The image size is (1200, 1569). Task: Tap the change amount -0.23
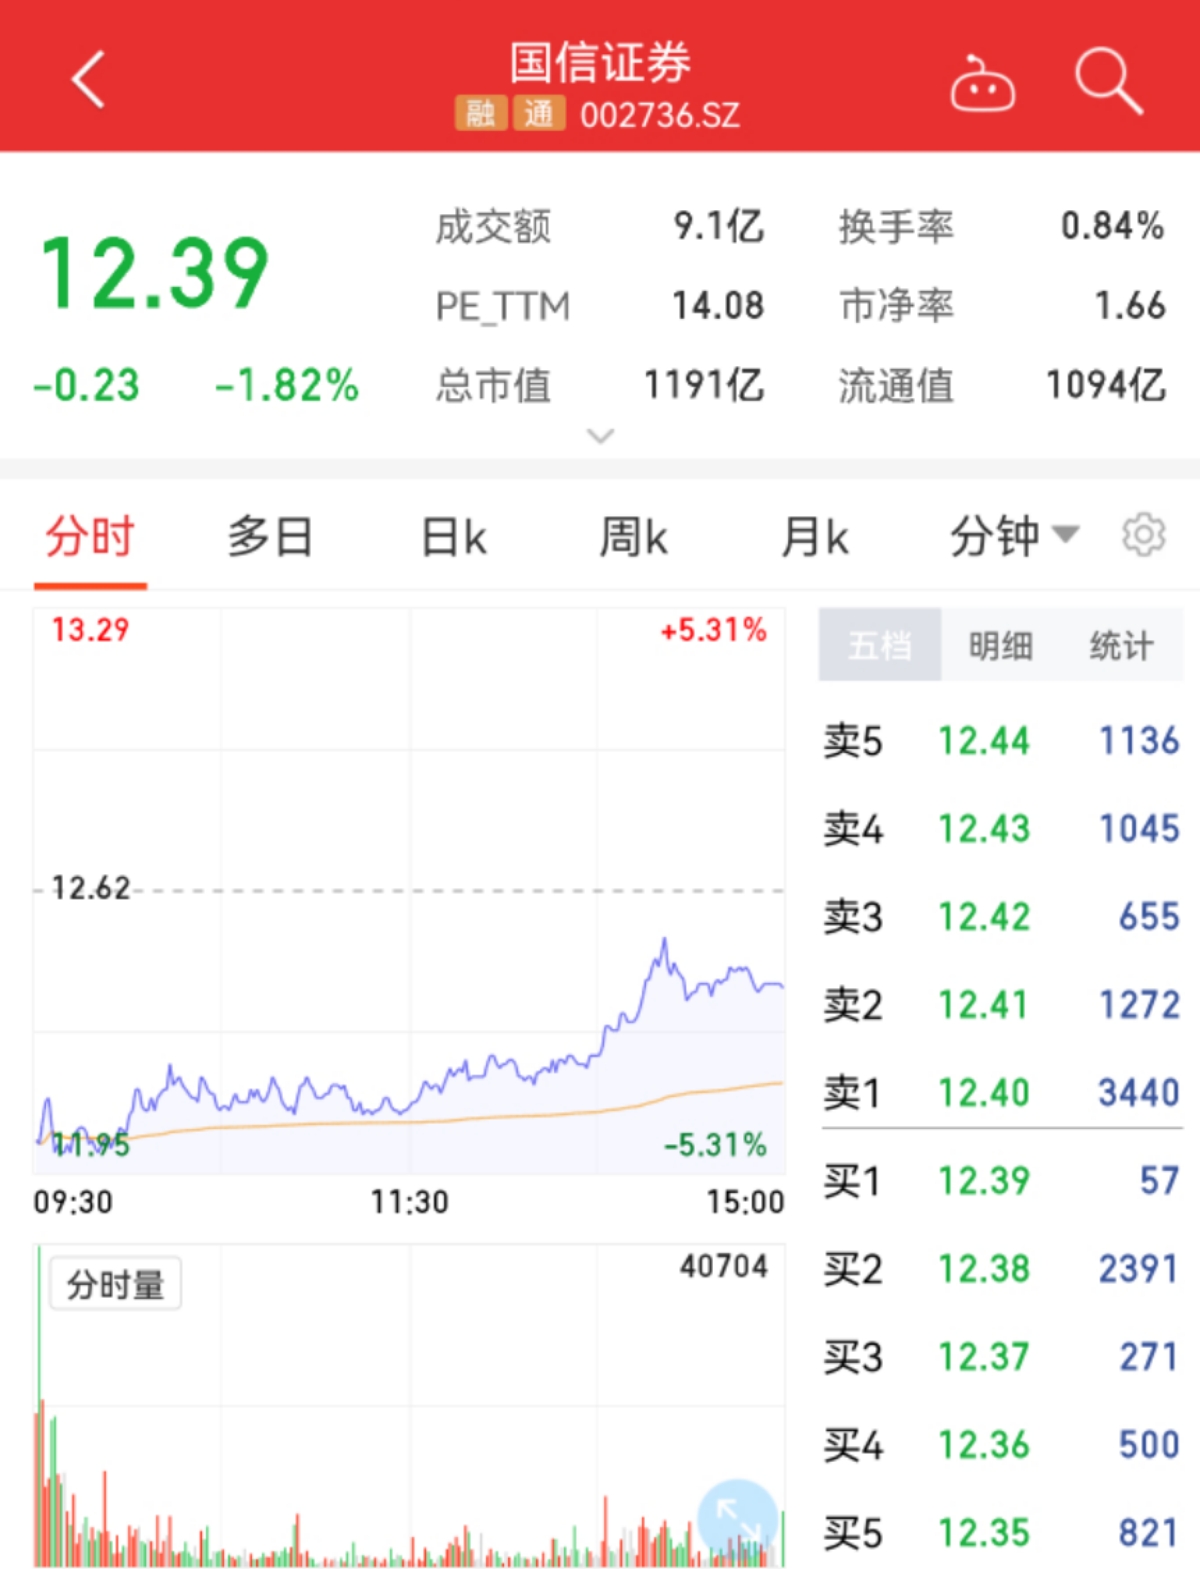(86, 385)
